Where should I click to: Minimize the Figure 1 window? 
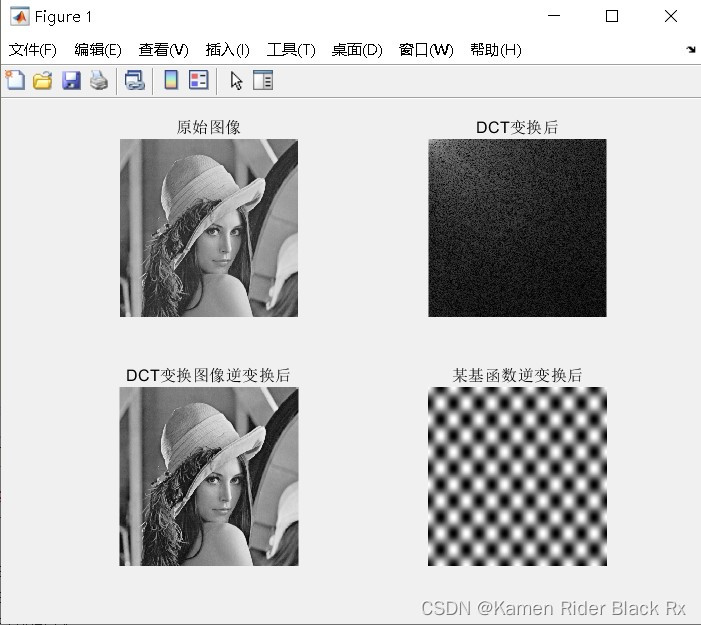click(554, 16)
